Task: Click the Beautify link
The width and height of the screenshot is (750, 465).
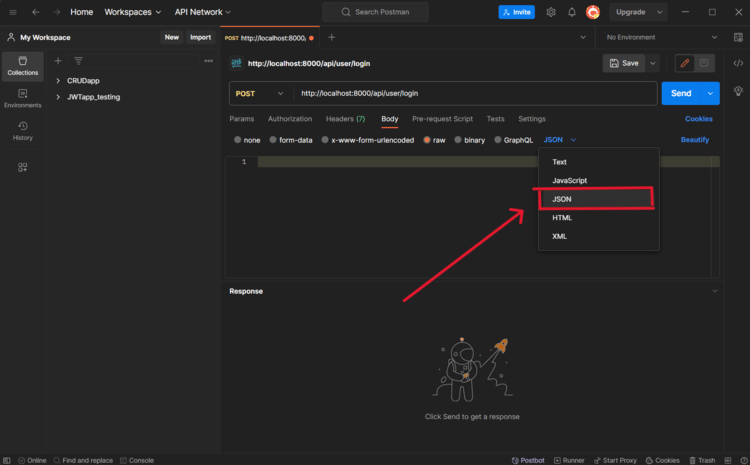Action: (x=695, y=140)
